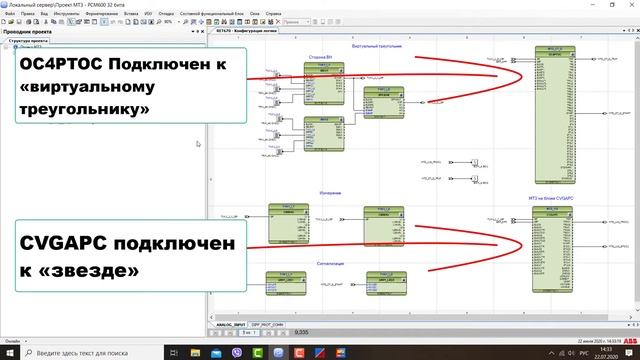This screenshot has width=640, height=360.
Task: Open File Explorer from the taskbar
Action: point(195,353)
